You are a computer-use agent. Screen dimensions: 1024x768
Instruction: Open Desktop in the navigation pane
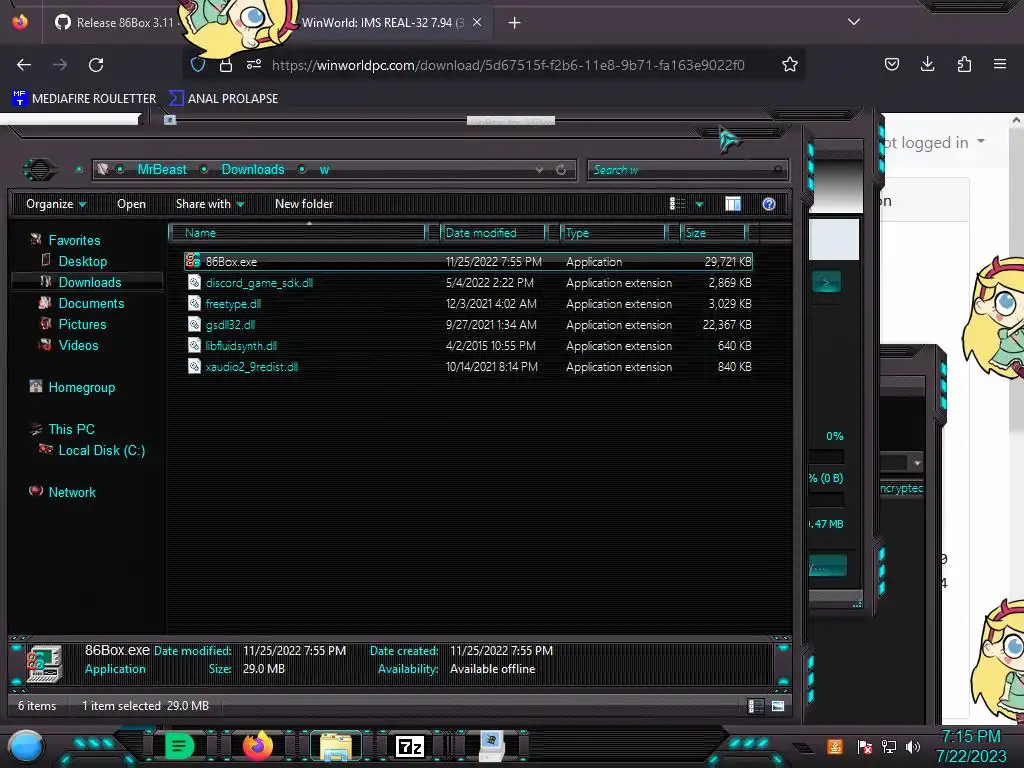coord(82,261)
